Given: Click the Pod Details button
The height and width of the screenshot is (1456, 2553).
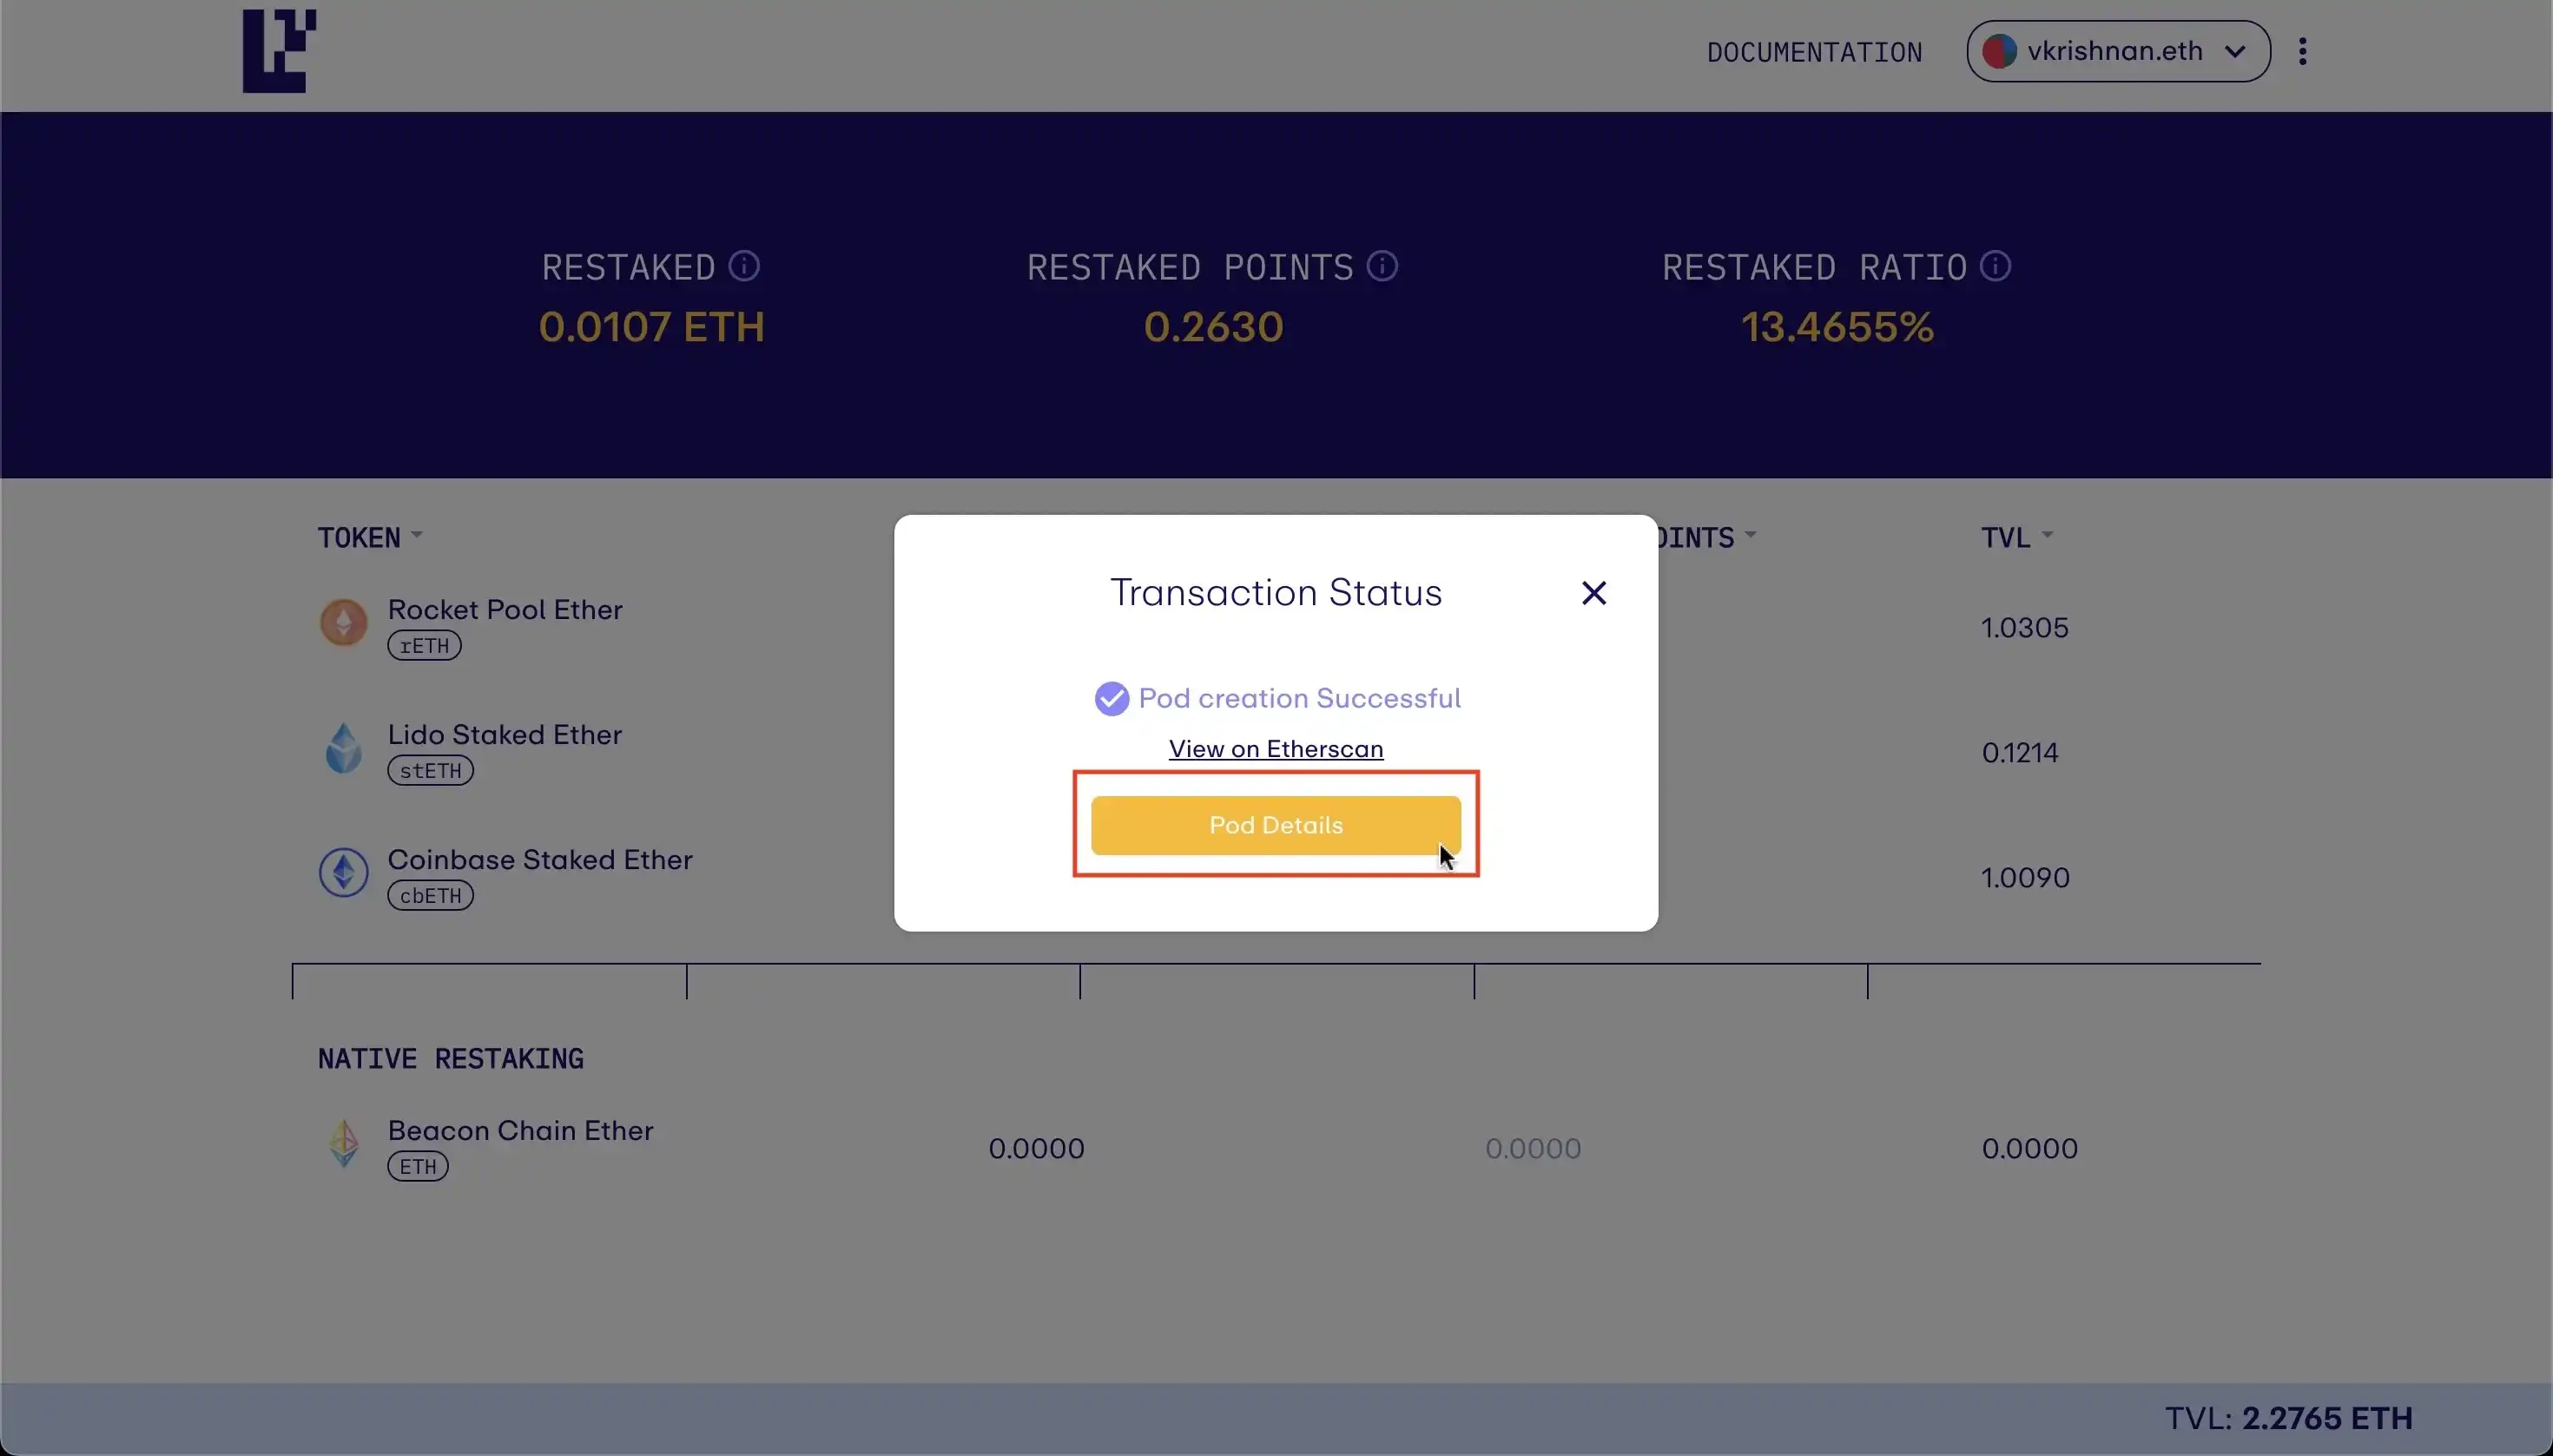Looking at the screenshot, I should 1275,825.
